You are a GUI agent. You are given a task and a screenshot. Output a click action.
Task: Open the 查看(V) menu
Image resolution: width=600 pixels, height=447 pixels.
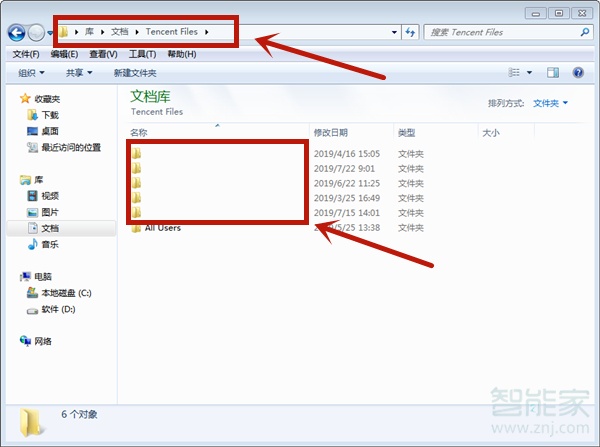103,54
